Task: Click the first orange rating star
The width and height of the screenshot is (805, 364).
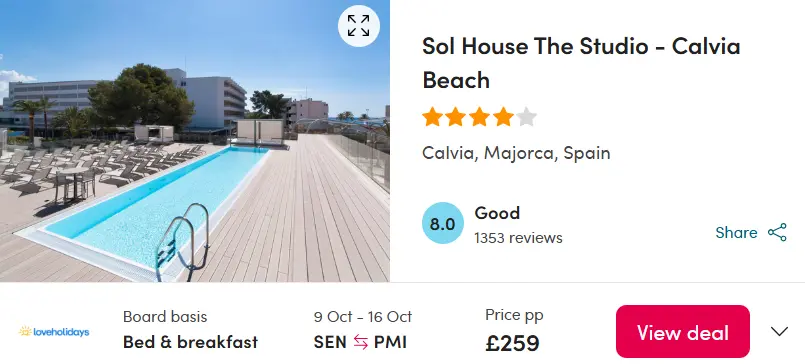Action: [432, 117]
